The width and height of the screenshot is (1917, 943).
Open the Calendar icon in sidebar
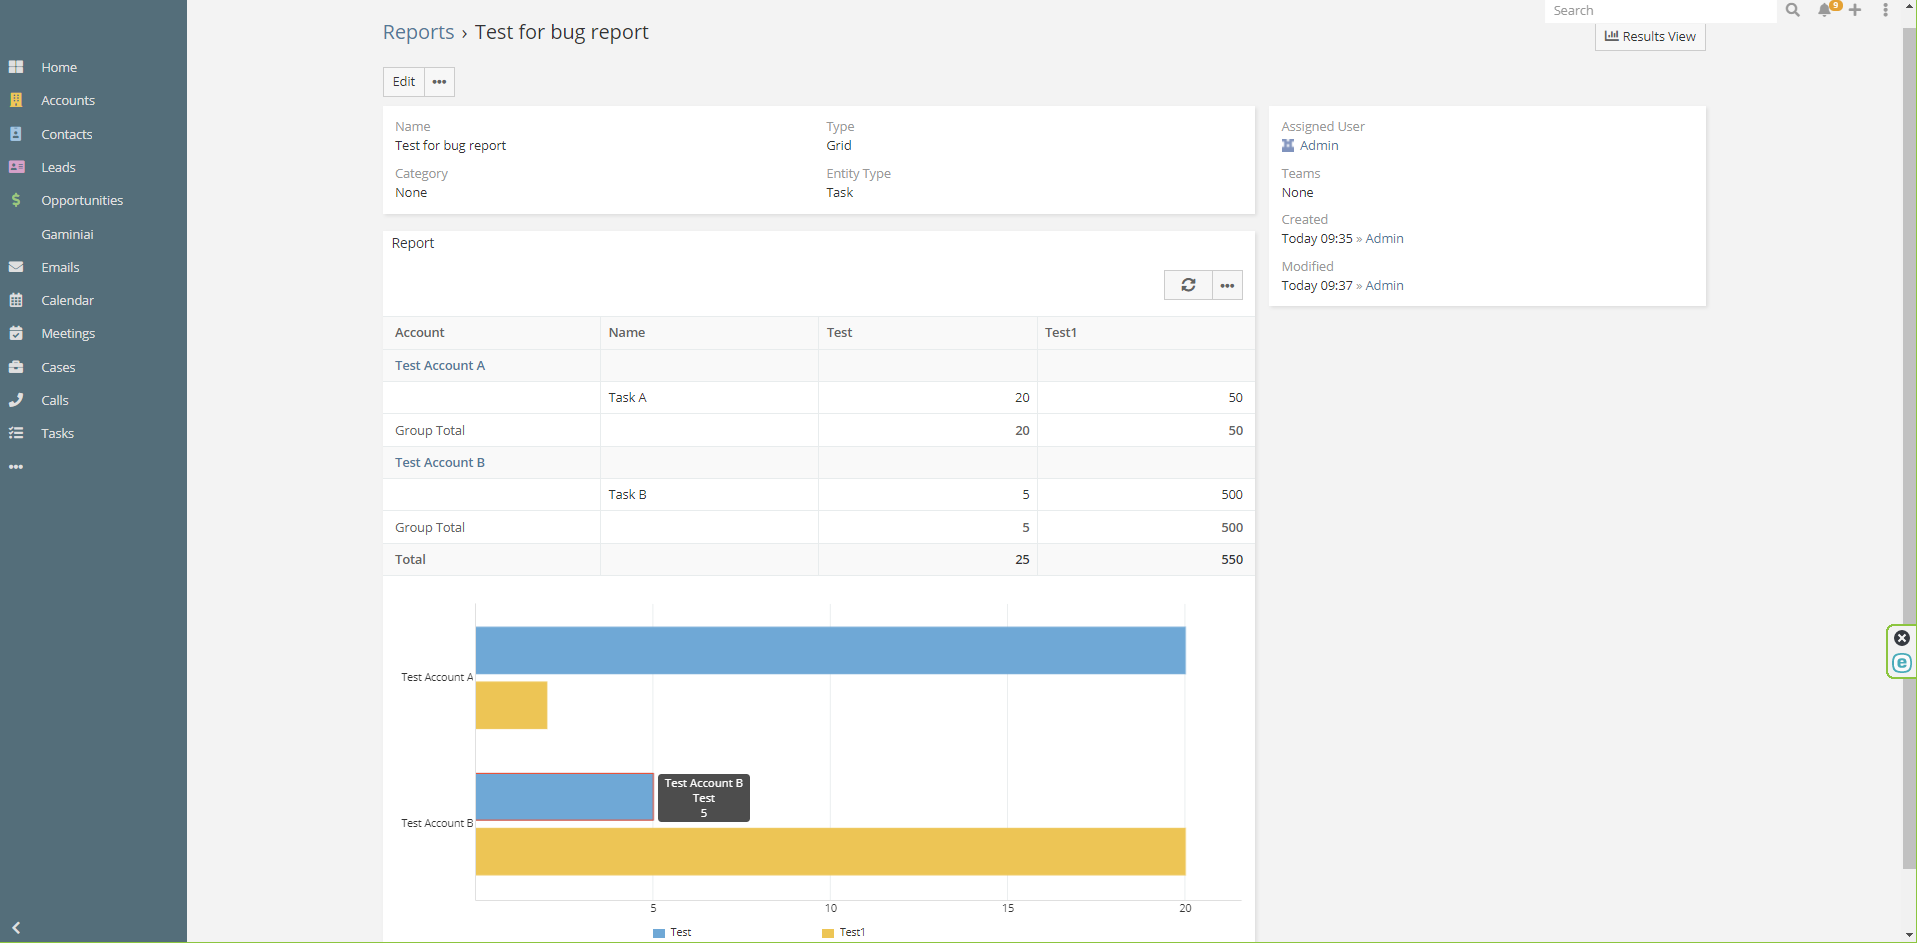16,300
